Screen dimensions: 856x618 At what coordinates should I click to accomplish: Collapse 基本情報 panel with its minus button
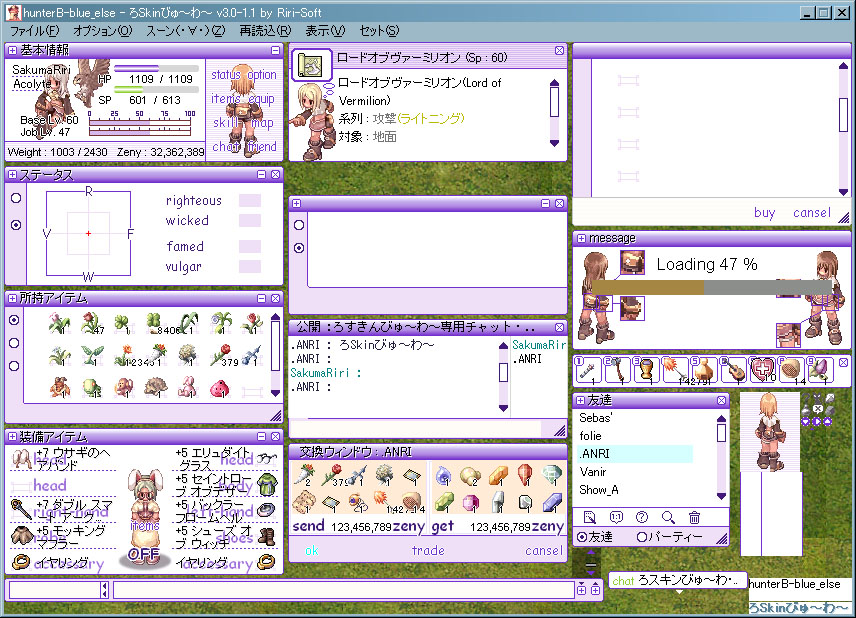point(275,50)
